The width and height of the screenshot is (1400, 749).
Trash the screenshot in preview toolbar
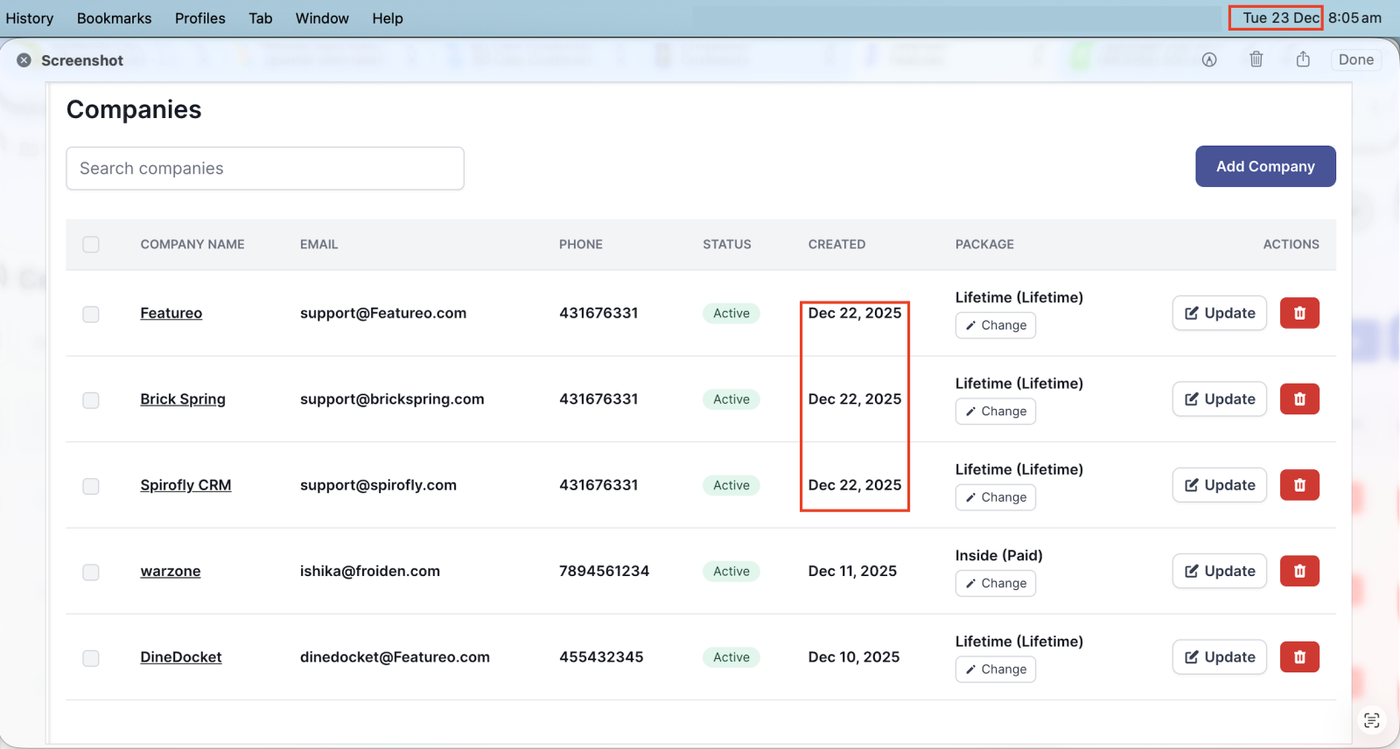pos(1256,60)
